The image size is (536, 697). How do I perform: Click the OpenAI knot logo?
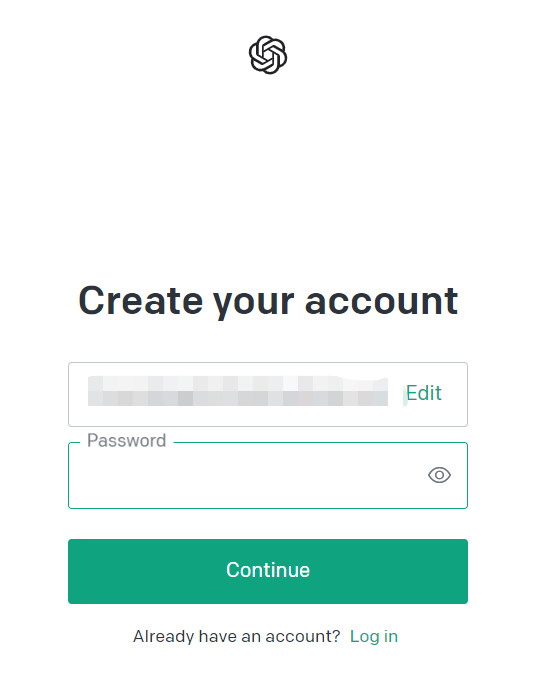(268, 55)
